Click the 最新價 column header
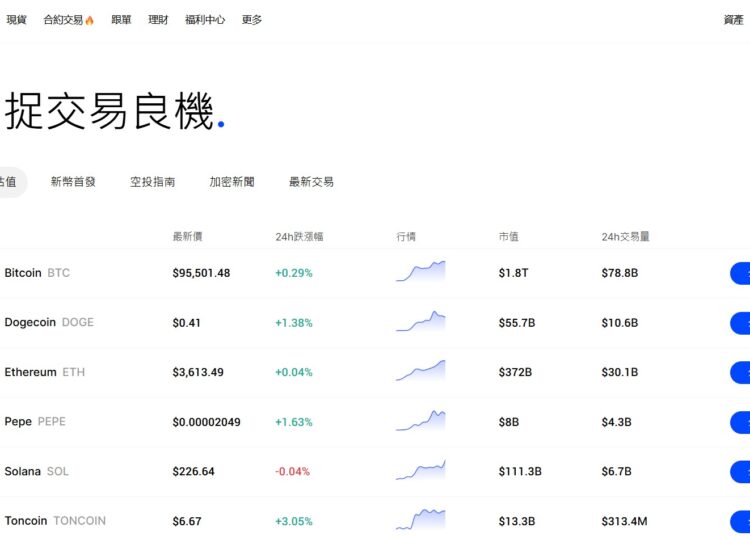 188,236
